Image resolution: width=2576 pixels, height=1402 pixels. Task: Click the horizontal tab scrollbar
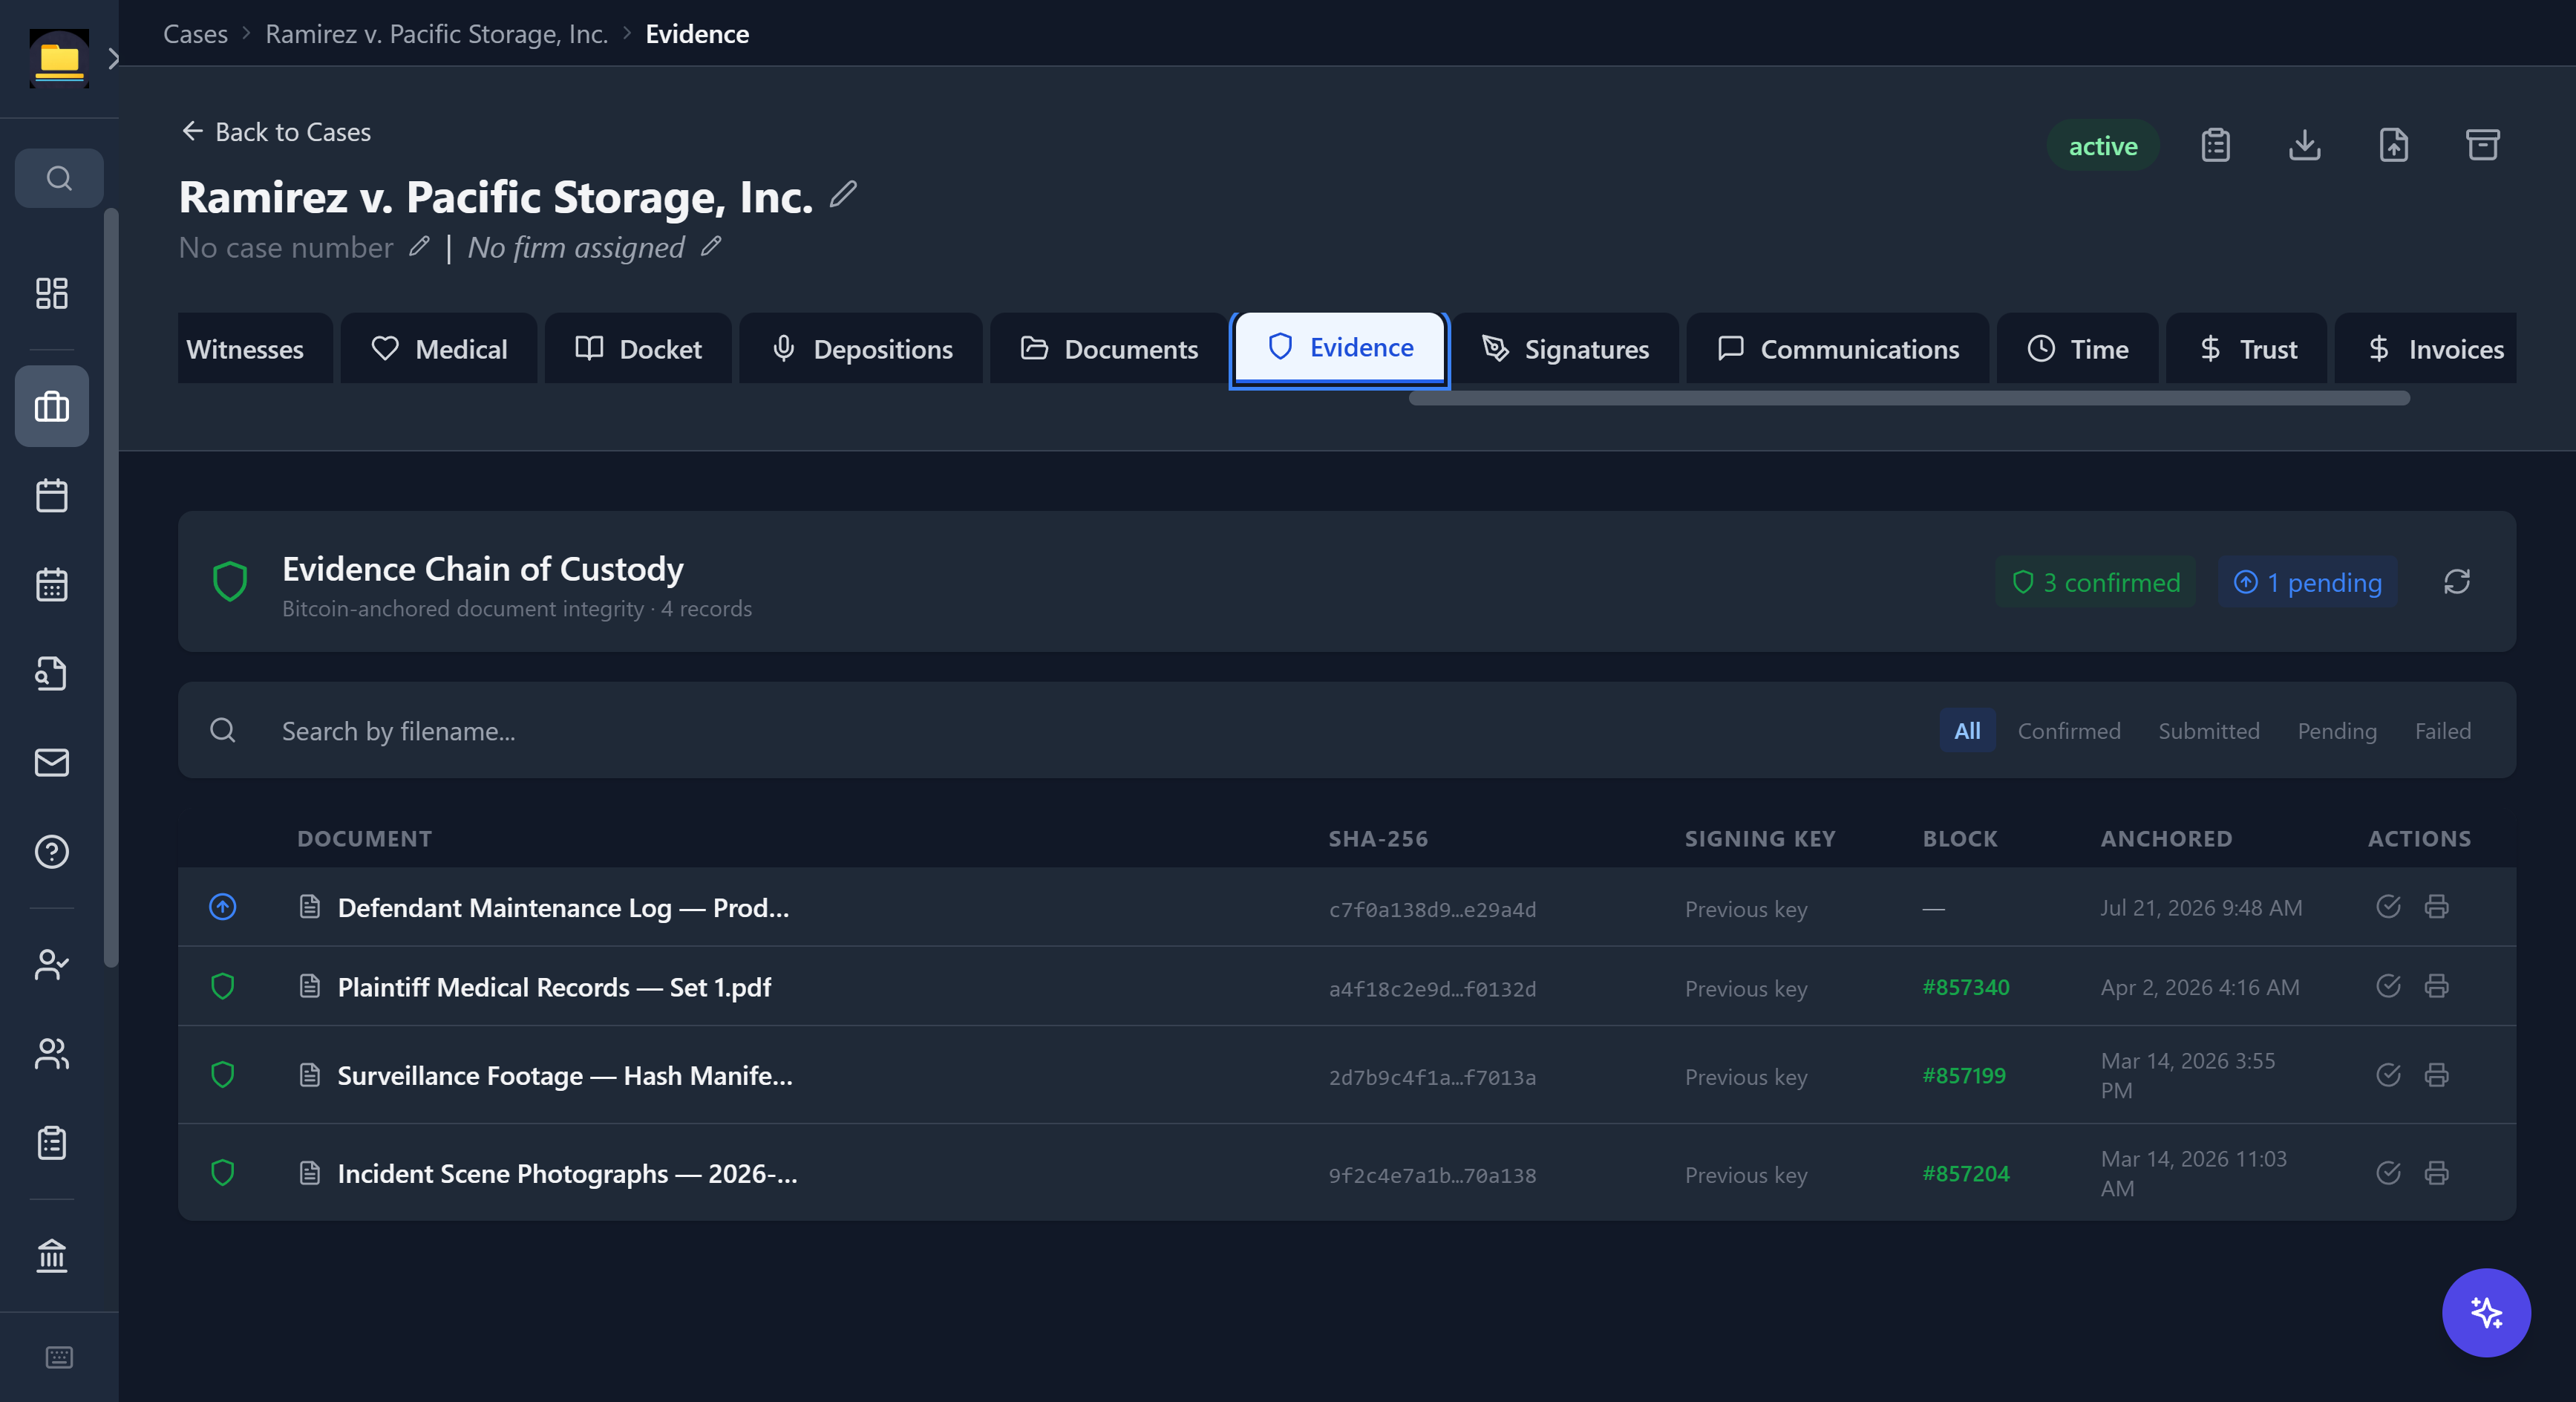1909,398
